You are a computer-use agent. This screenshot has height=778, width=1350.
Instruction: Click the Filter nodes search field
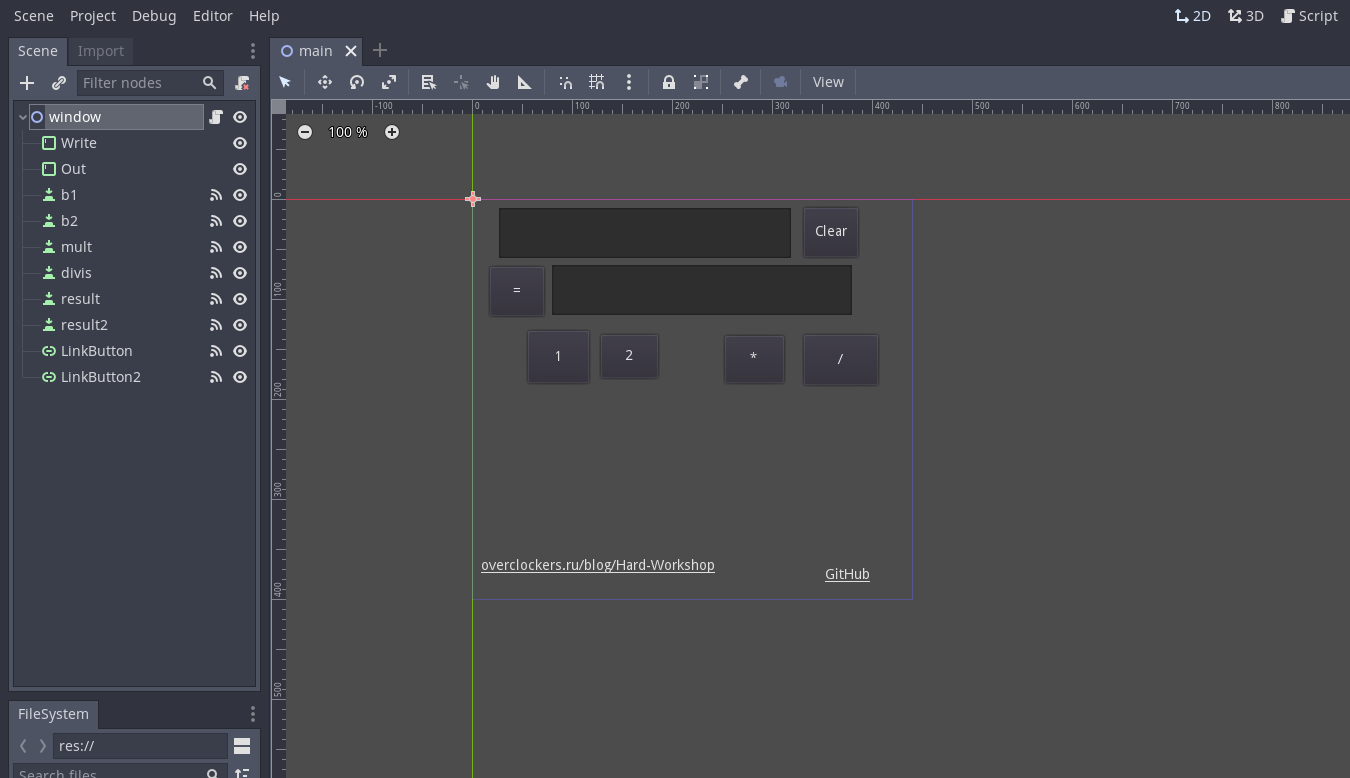pos(138,83)
